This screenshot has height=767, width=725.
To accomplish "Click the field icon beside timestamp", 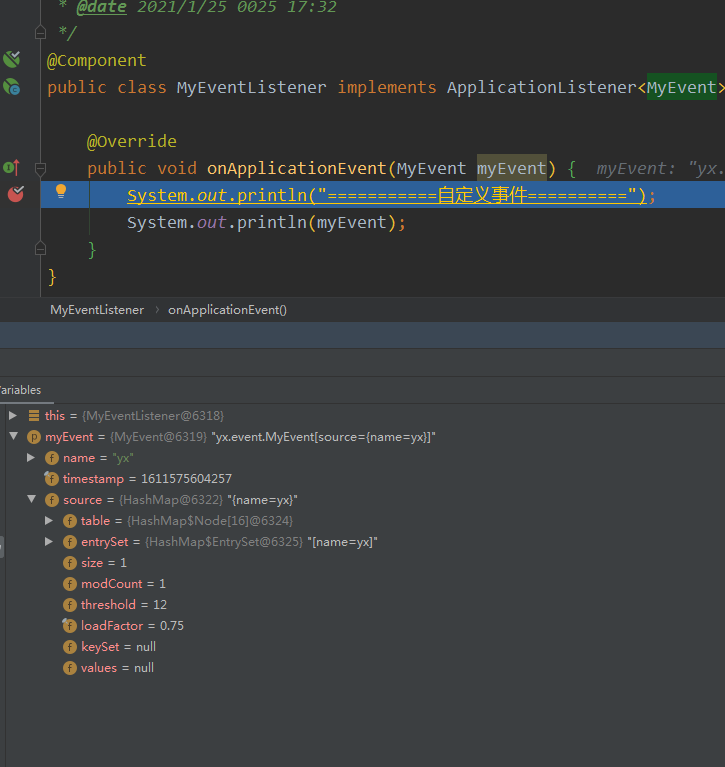I will pos(51,478).
